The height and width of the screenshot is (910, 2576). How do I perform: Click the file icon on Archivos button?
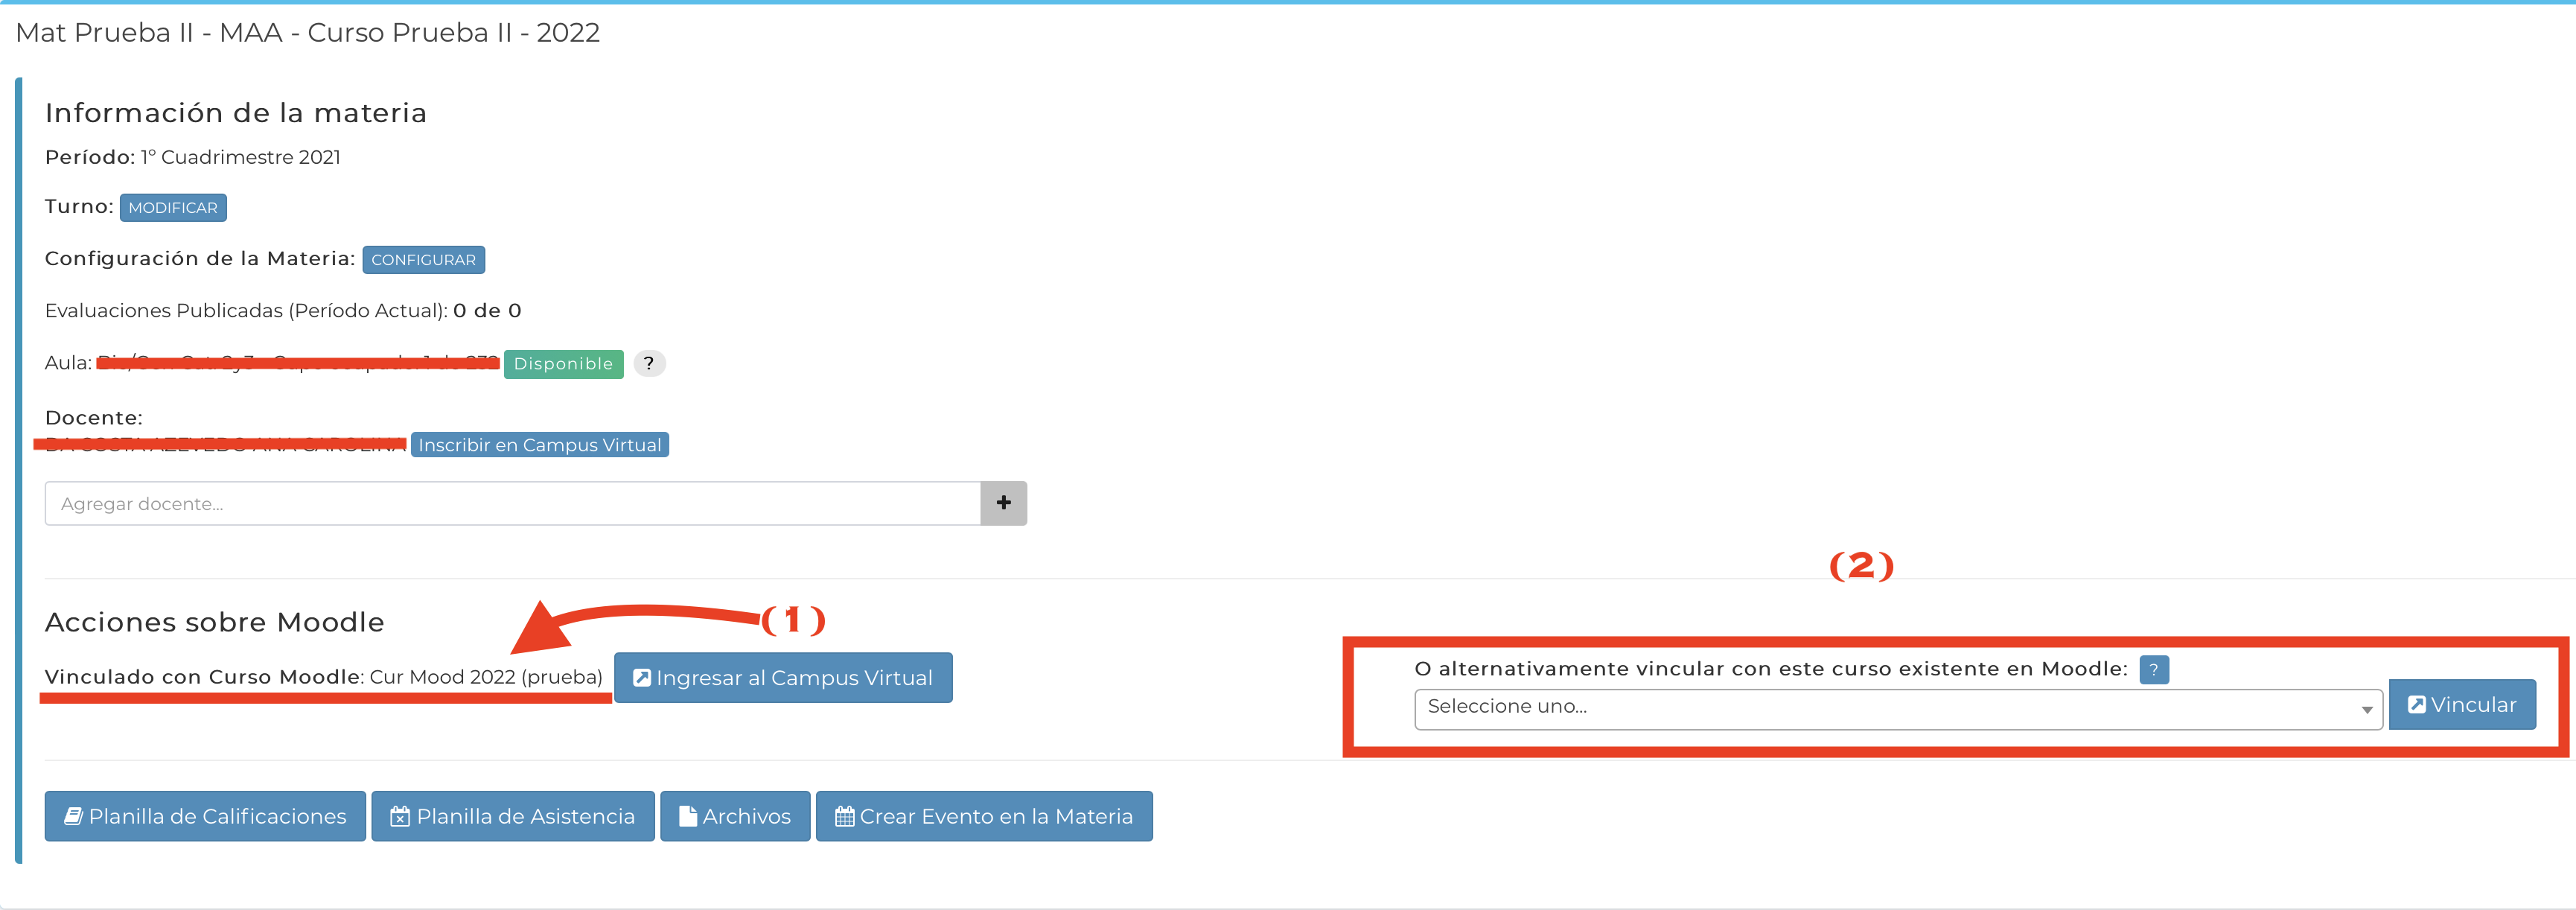pyautogui.click(x=687, y=816)
